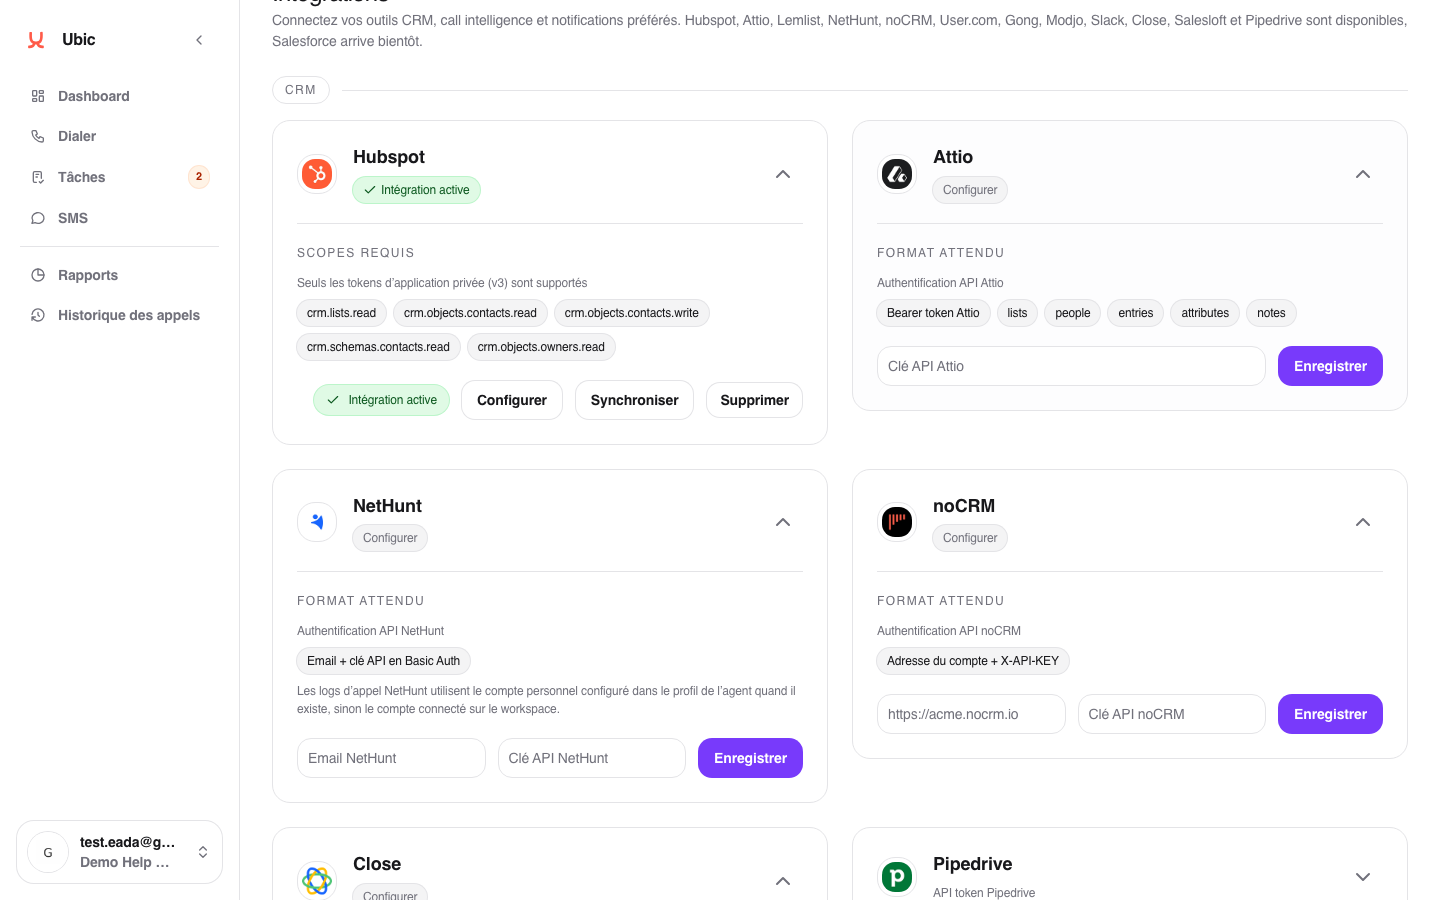Click the Close CRM logo icon
Screen dimensions: 1440x900
tap(317, 880)
